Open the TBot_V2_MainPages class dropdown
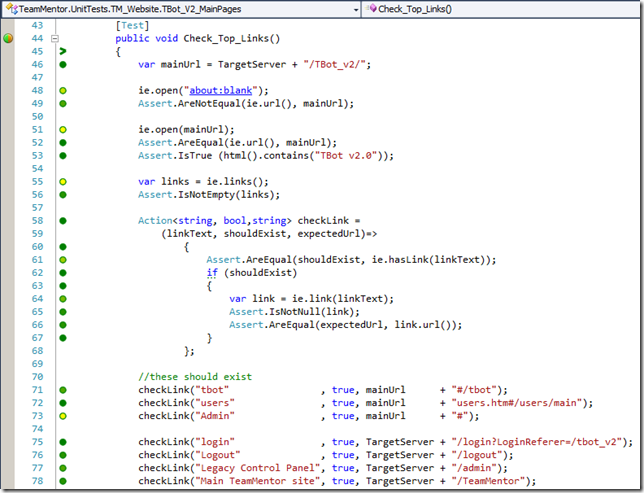The width and height of the screenshot is (644, 493). 353,9
